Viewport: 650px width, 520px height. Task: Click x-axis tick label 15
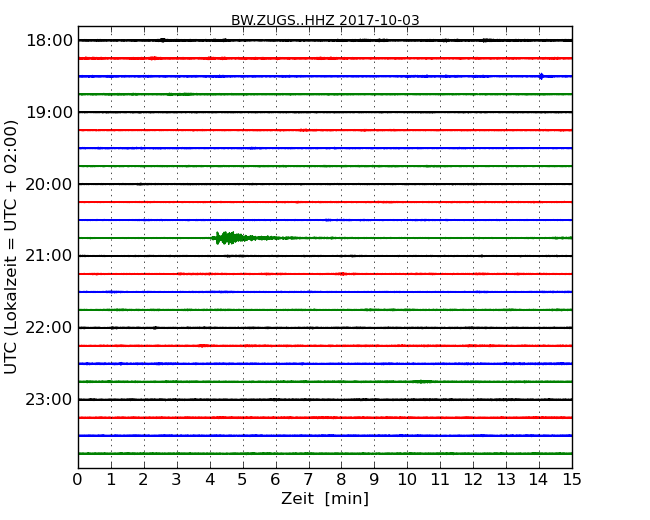click(572, 480)
